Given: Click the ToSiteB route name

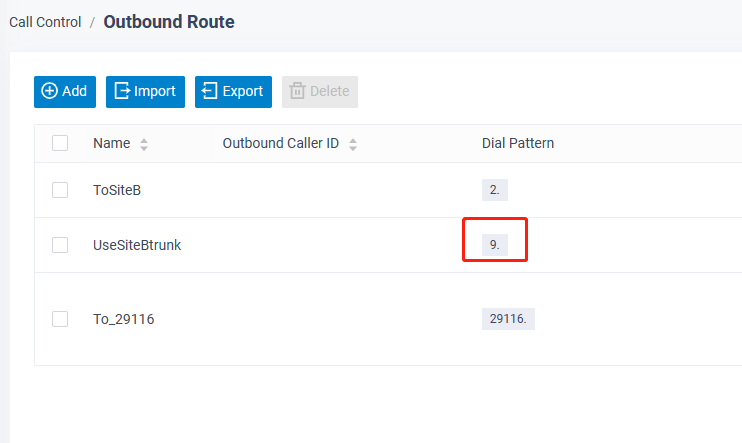Looking at the screenshot, I should point(117,190).
